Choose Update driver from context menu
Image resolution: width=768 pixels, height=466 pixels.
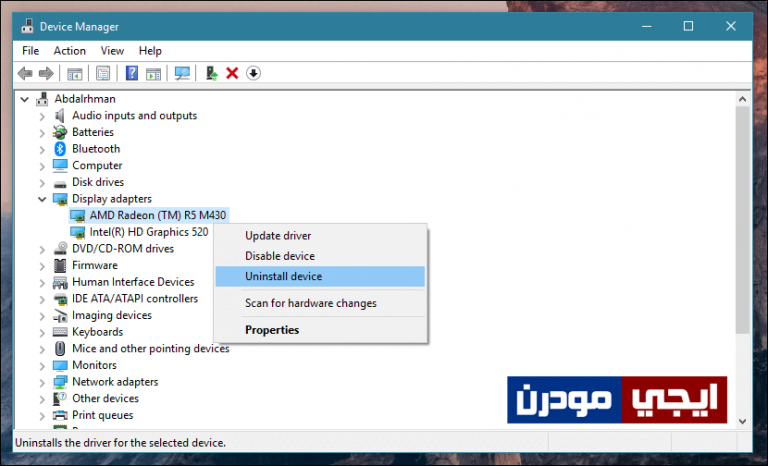click(x=320, y=236)
